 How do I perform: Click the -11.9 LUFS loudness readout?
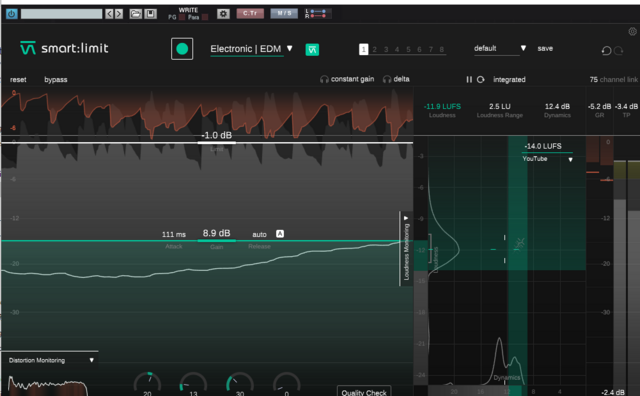click(x=442, y=107)
